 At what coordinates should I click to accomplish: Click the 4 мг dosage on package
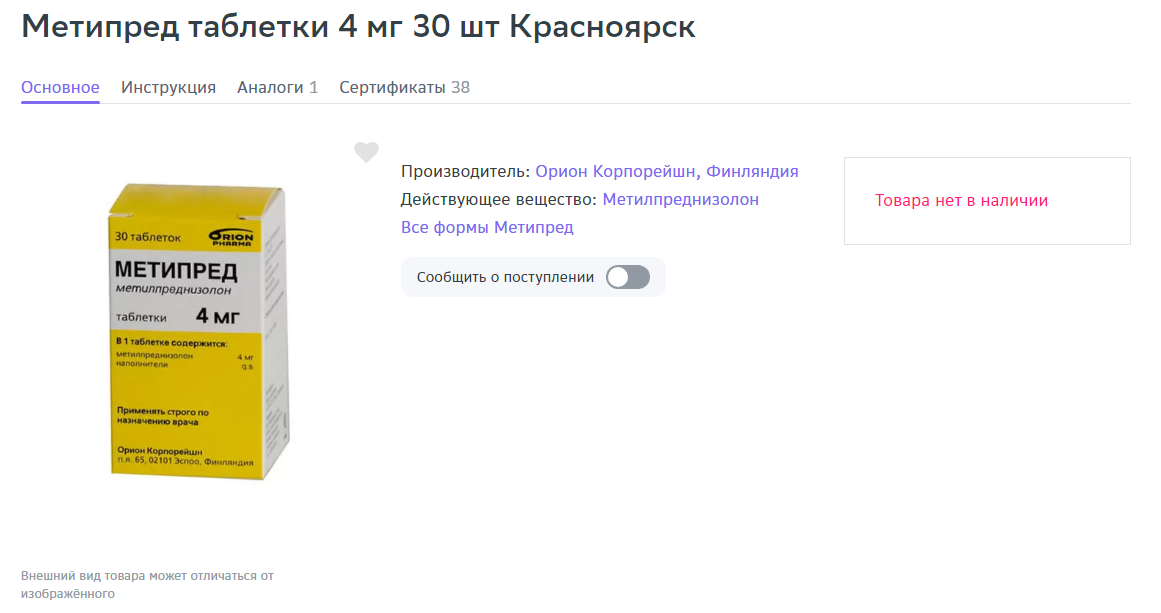[217, 316]
